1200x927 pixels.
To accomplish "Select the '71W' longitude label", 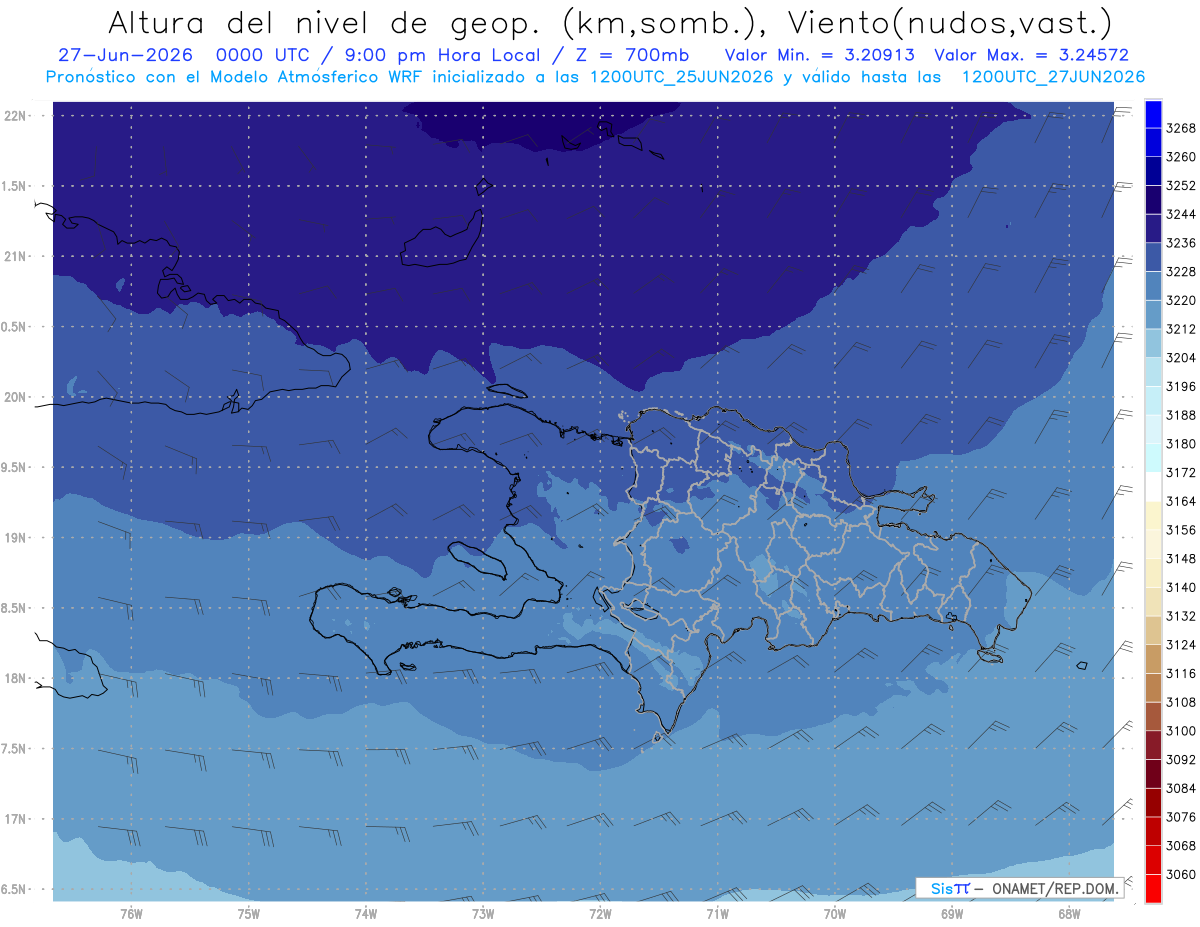I will click(x=717, y=914).
